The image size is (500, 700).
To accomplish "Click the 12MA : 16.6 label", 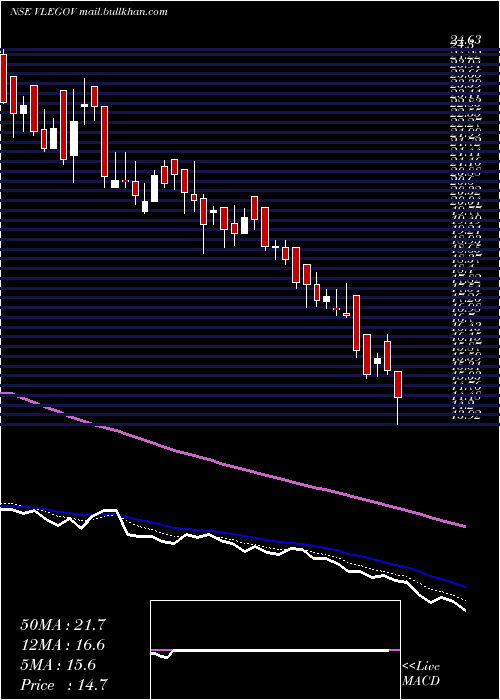I will pos(63,645).
